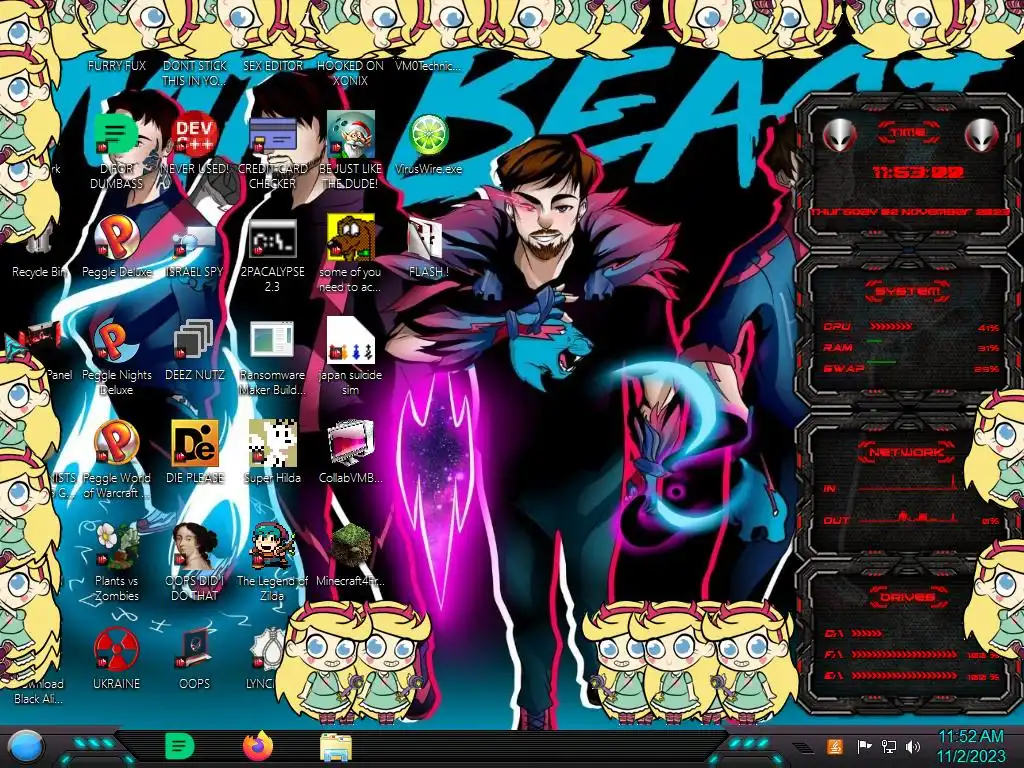Open the ISRAEL SPY desktop icon
This screenshot has width=1024, height=768.
[x=194, y=240]
